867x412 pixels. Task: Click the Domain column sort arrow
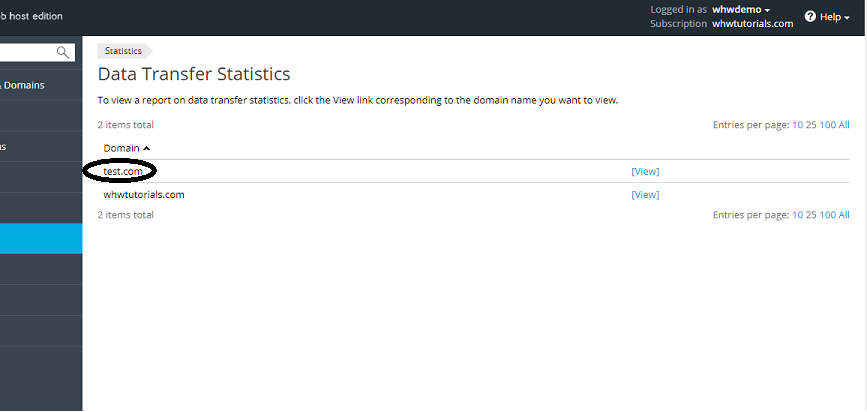(147, 148)
